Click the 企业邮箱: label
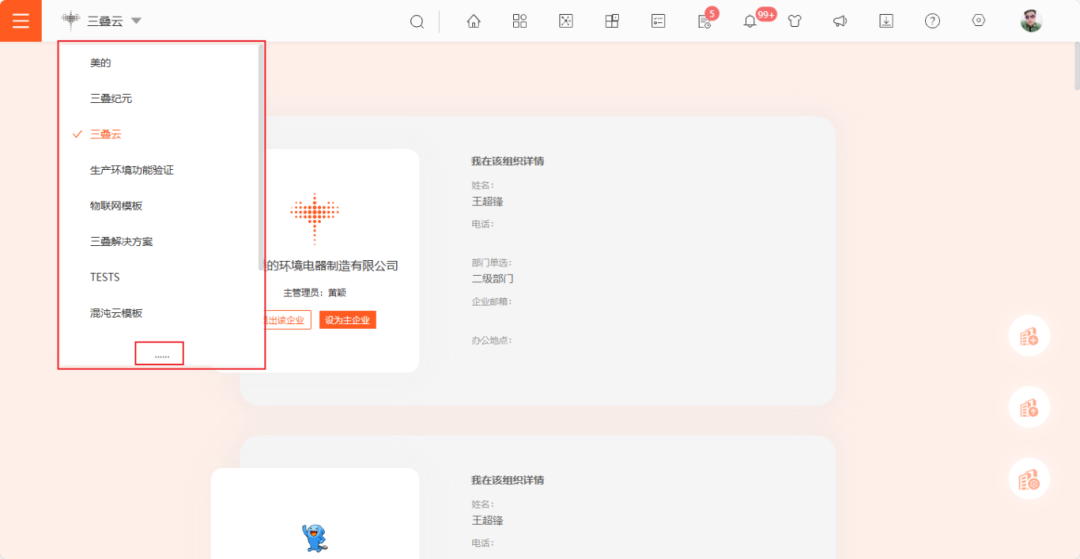The width and height of the screenshot is (1080, 559). point(492,302)
